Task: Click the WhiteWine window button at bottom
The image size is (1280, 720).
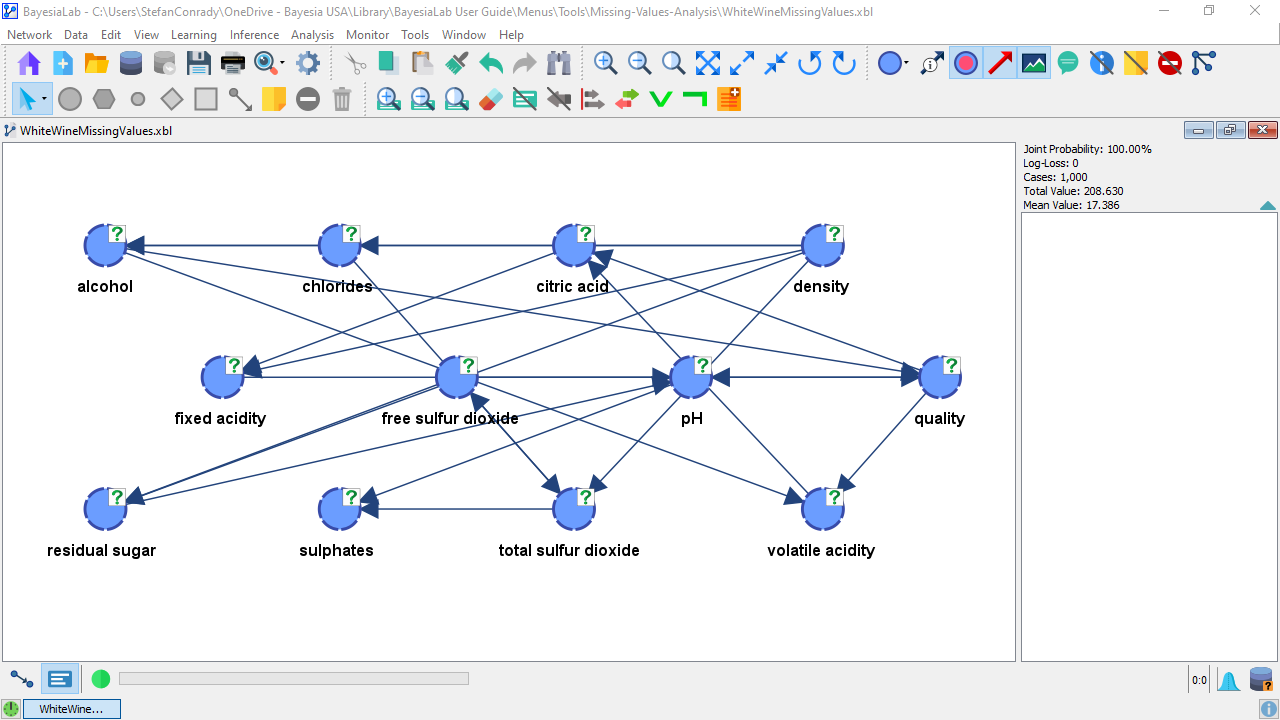Action: coord(71,709)
